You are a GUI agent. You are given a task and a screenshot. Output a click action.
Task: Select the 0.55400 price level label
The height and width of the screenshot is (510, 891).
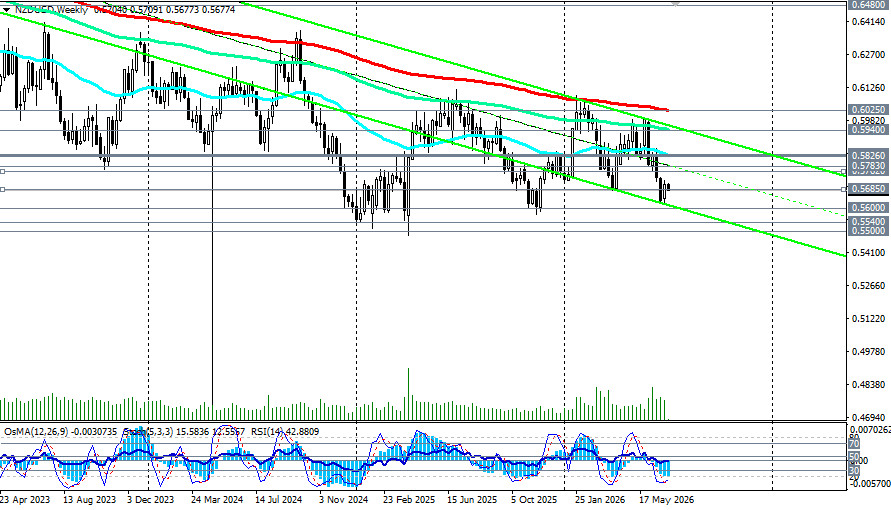point(868,221)
